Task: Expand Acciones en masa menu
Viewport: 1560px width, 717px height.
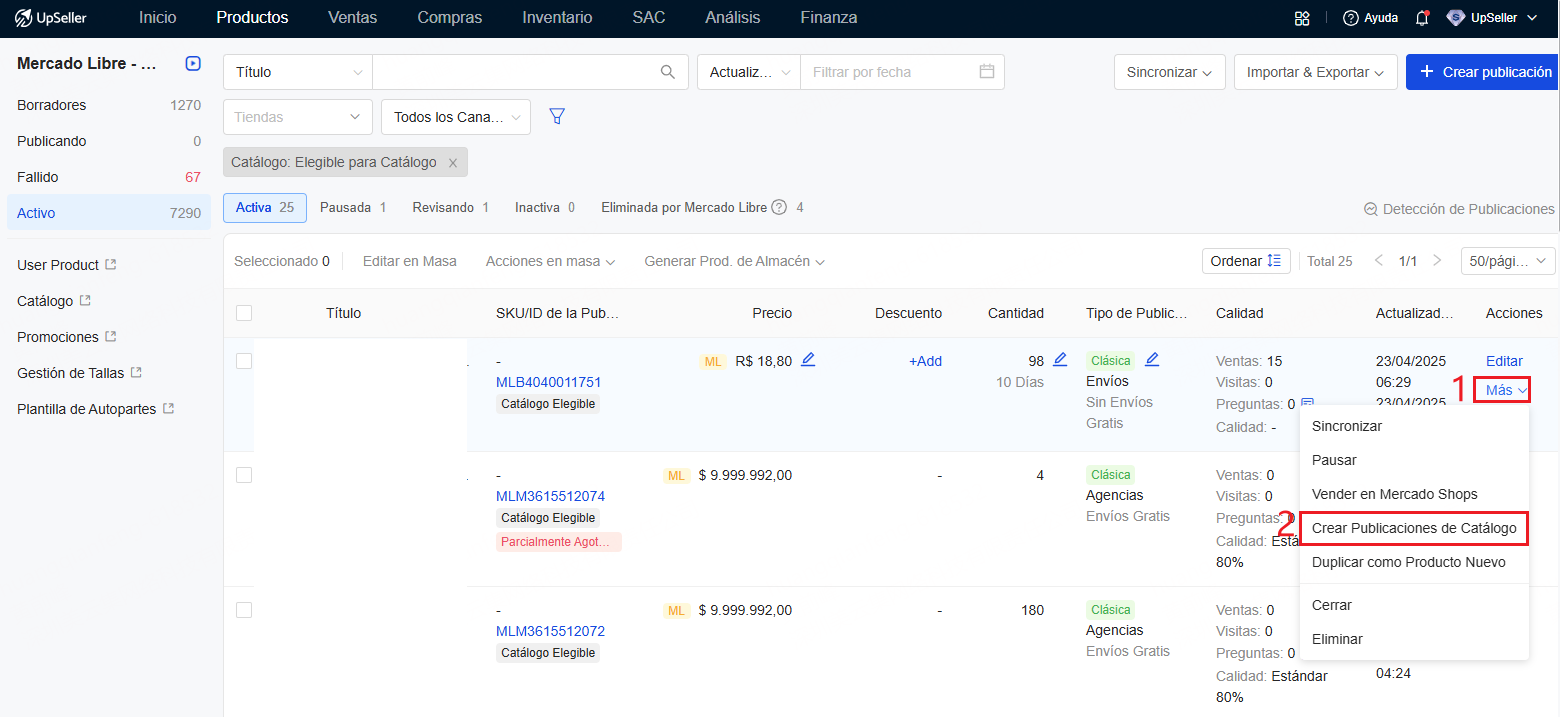Action: coord(550,261)
